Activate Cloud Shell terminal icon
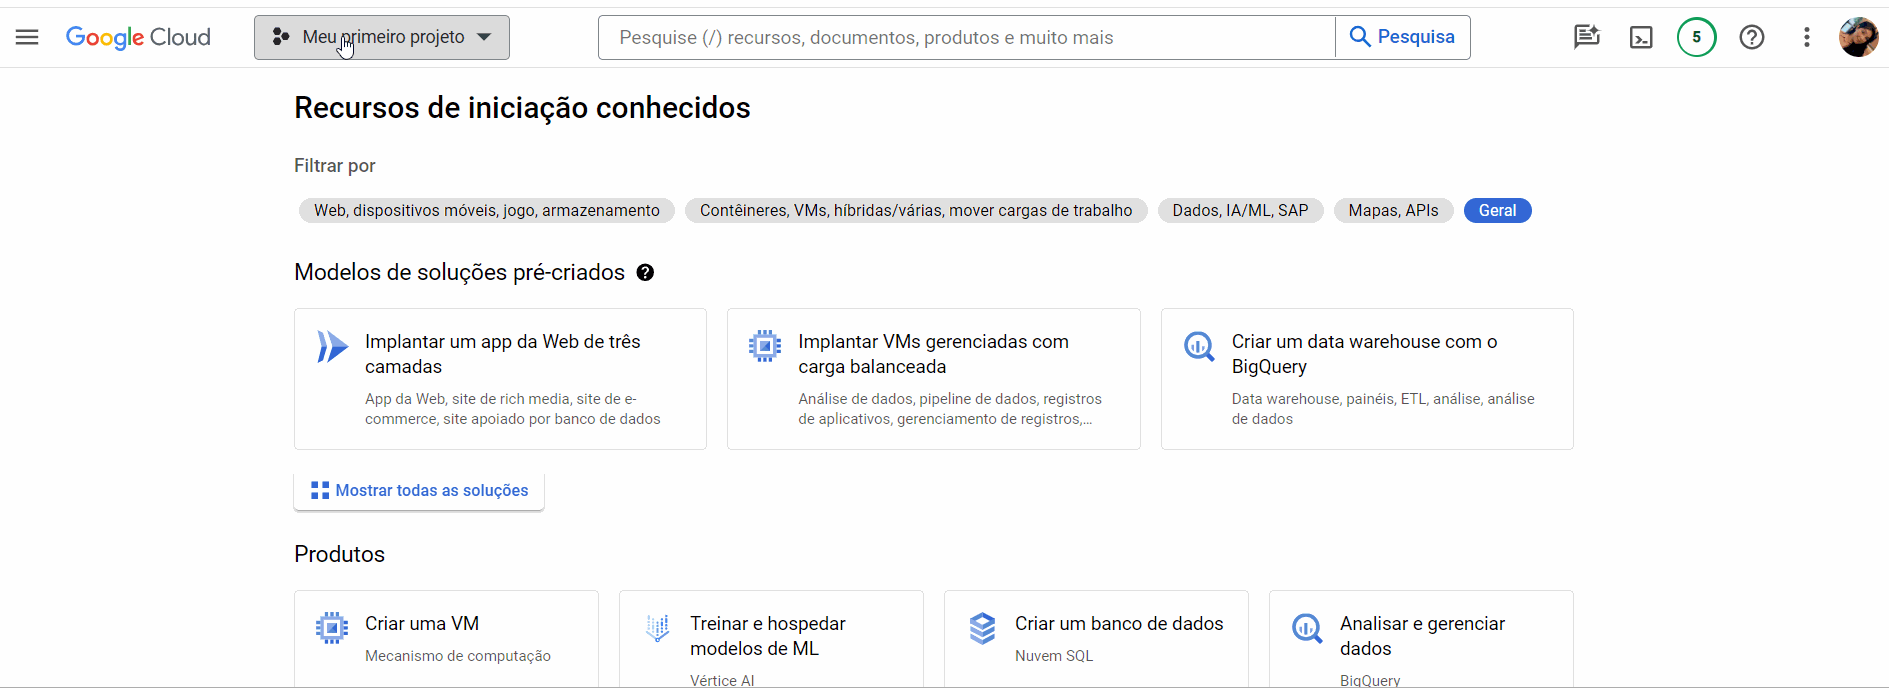 pyautogui.click(x=1641, y=37)
